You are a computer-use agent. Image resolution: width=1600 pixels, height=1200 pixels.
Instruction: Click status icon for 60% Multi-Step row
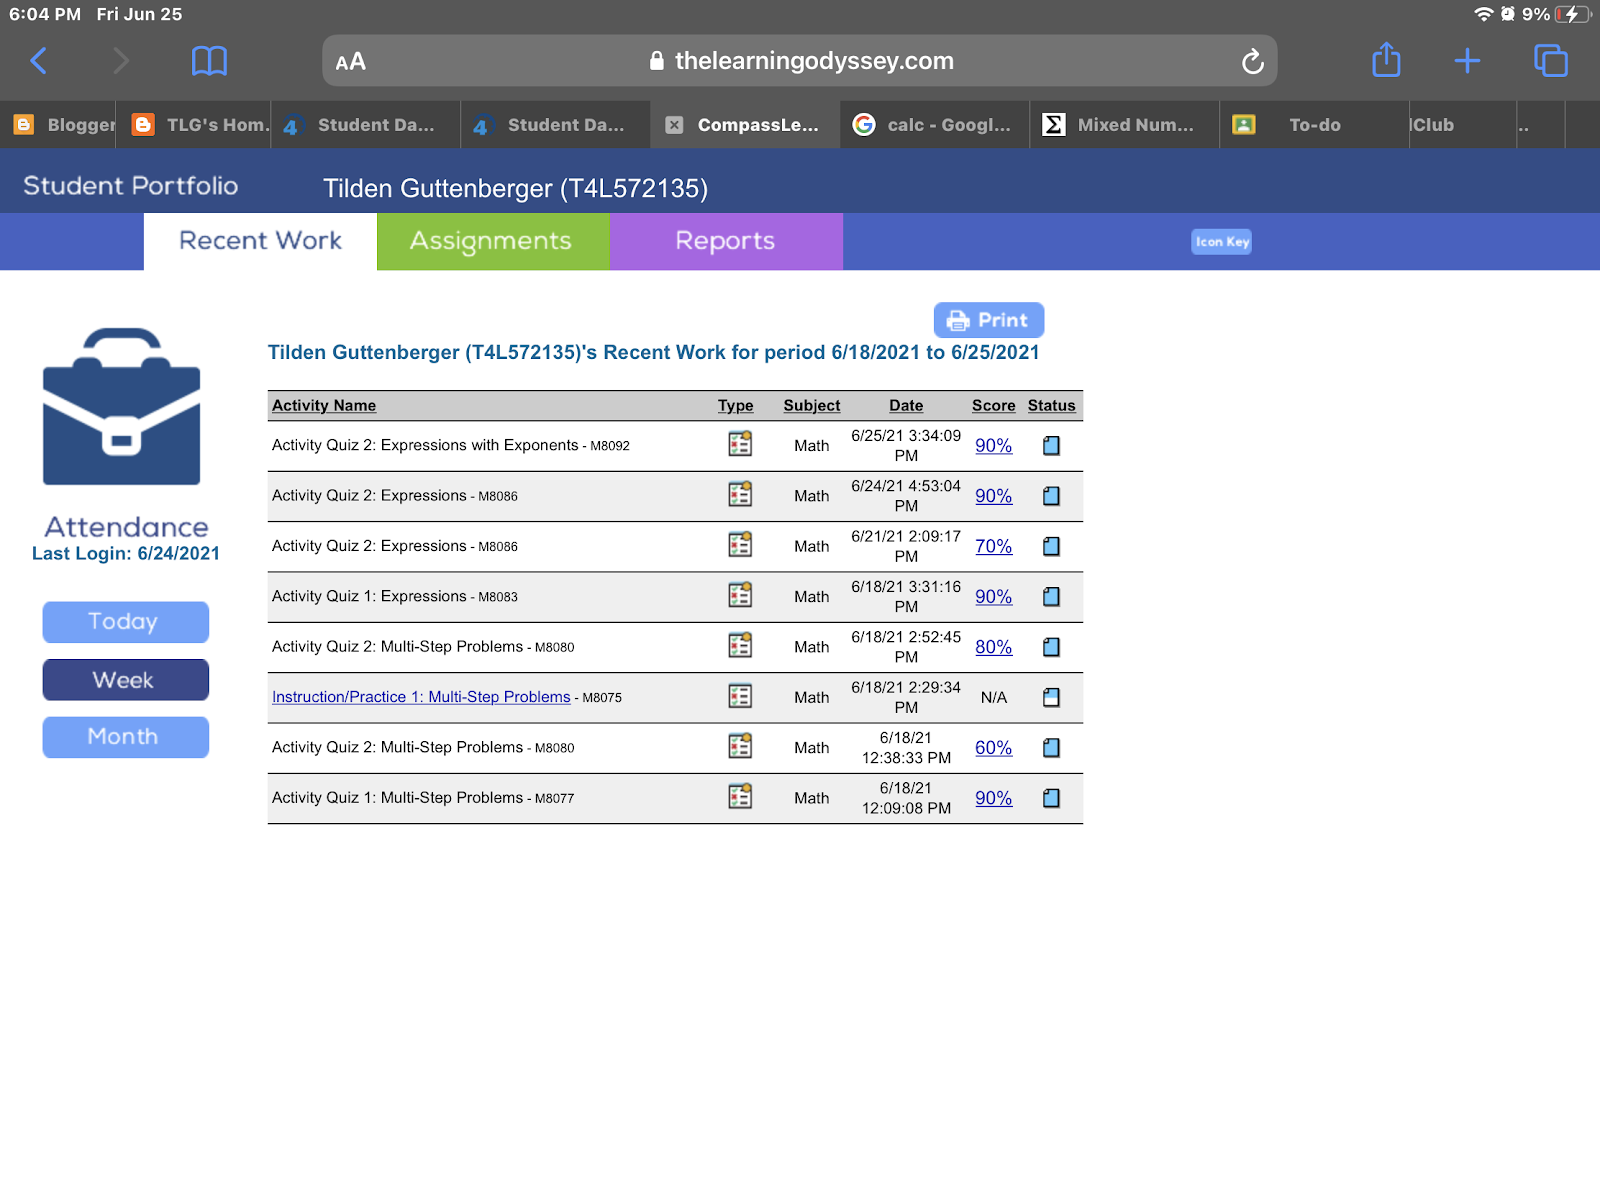(1051, 748)
